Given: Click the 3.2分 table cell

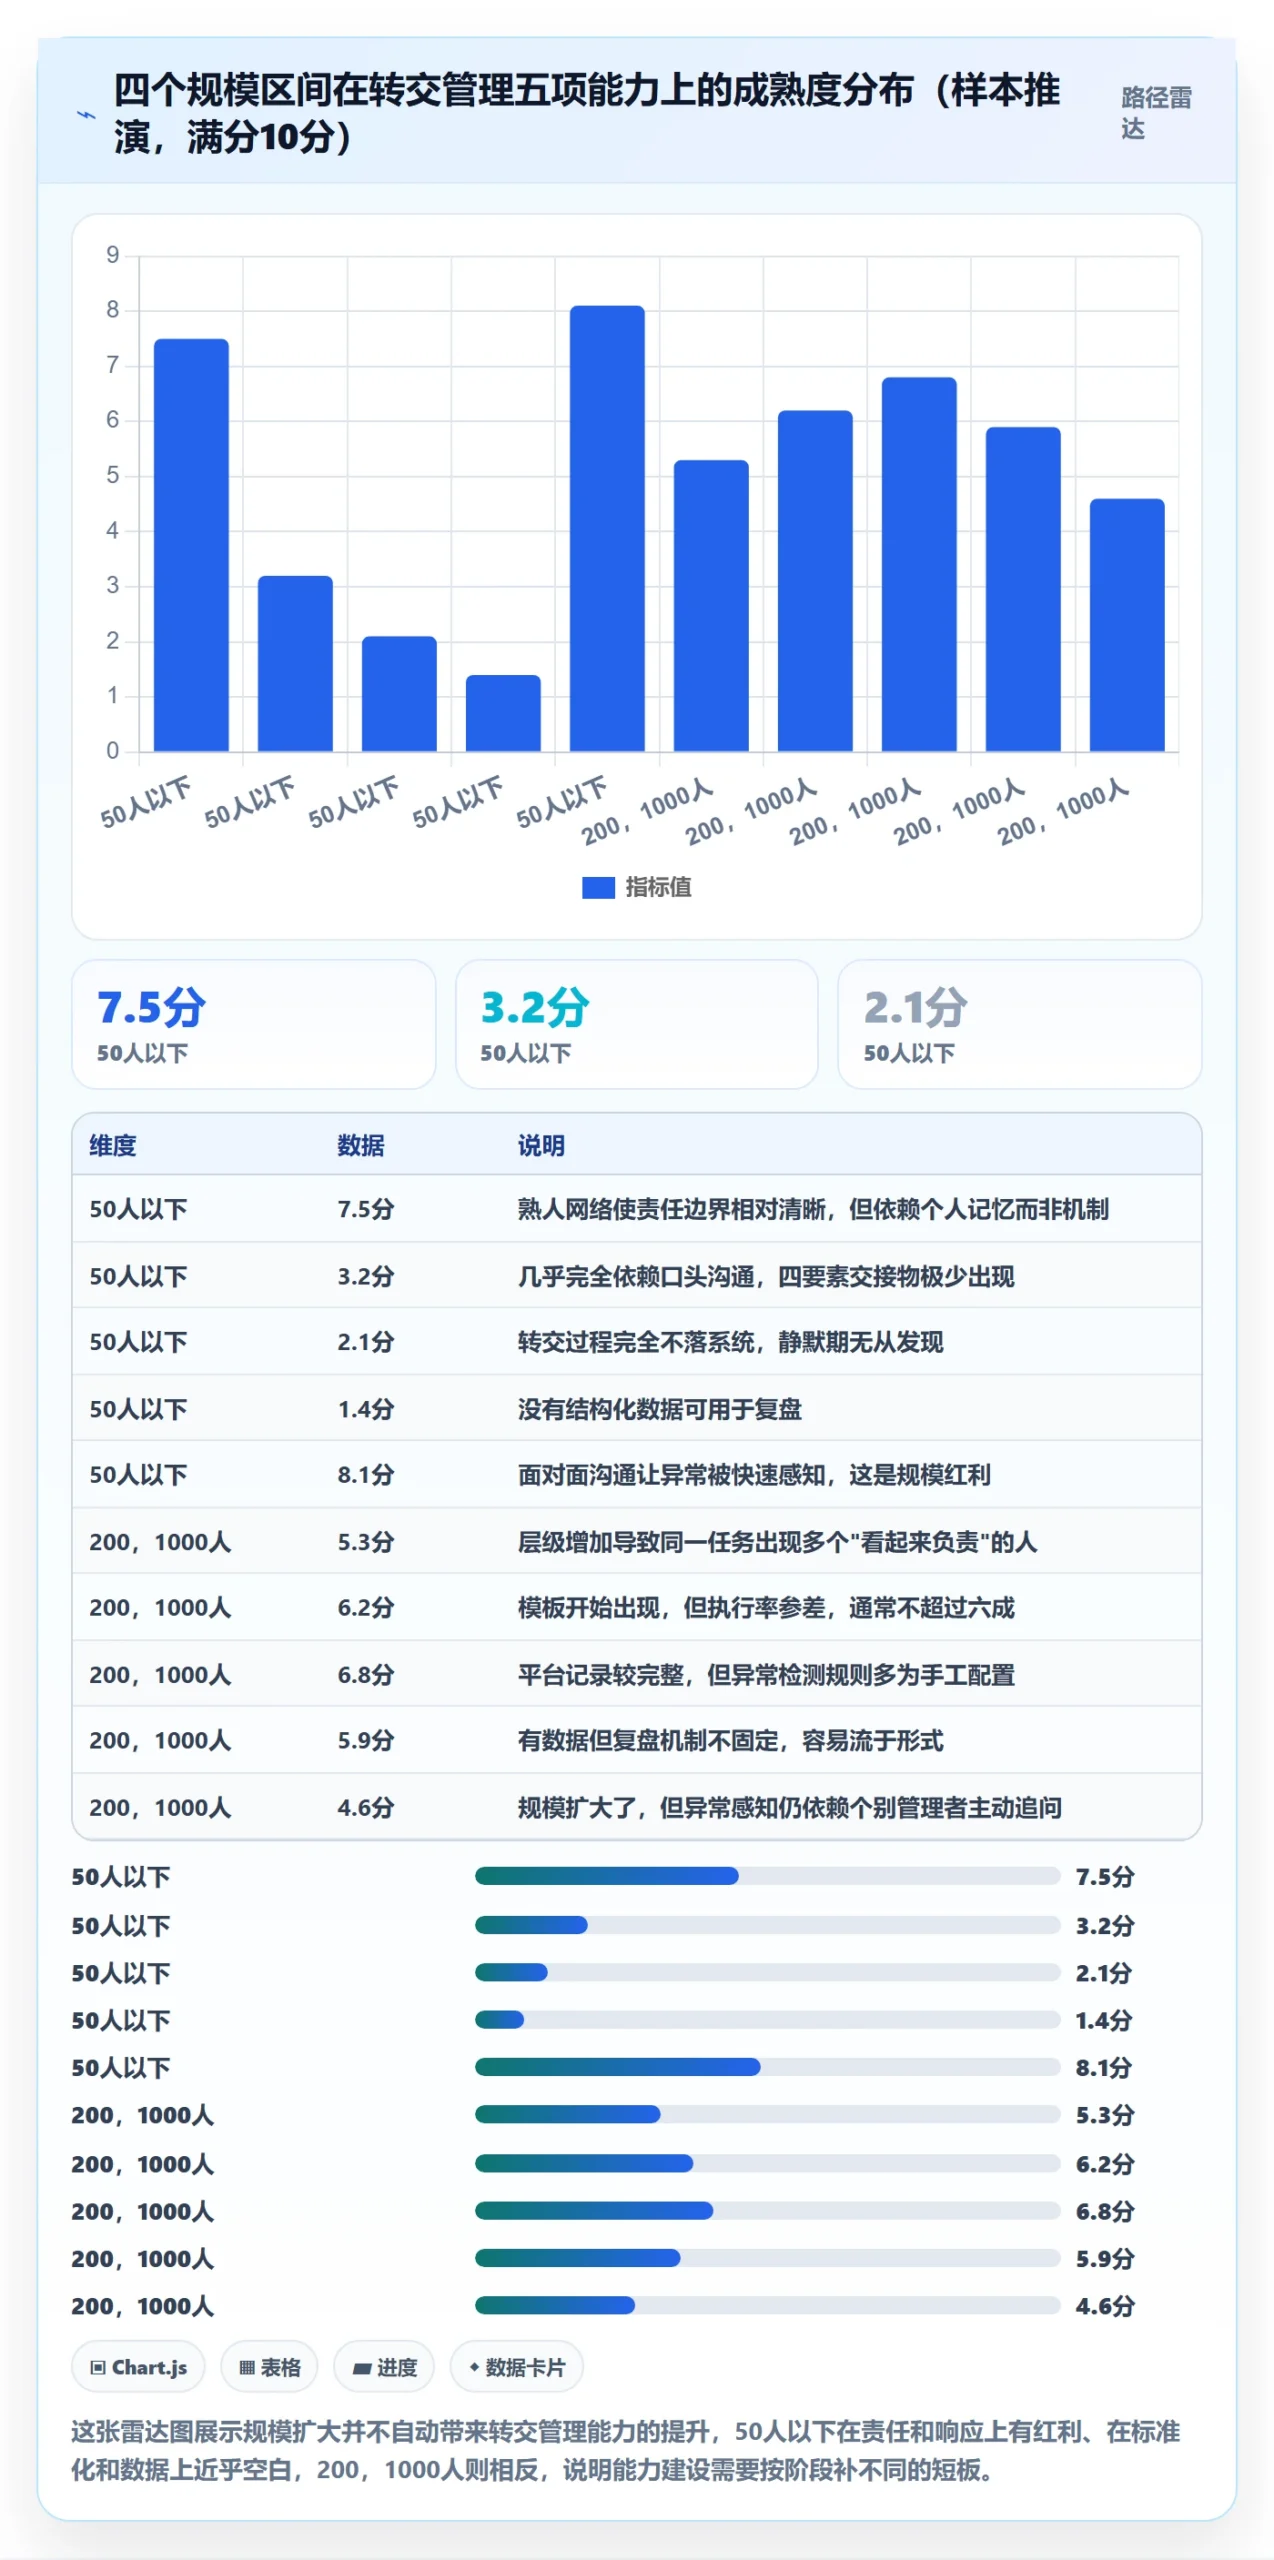Looking at the screenshot, I should (x=366, y=1276).
